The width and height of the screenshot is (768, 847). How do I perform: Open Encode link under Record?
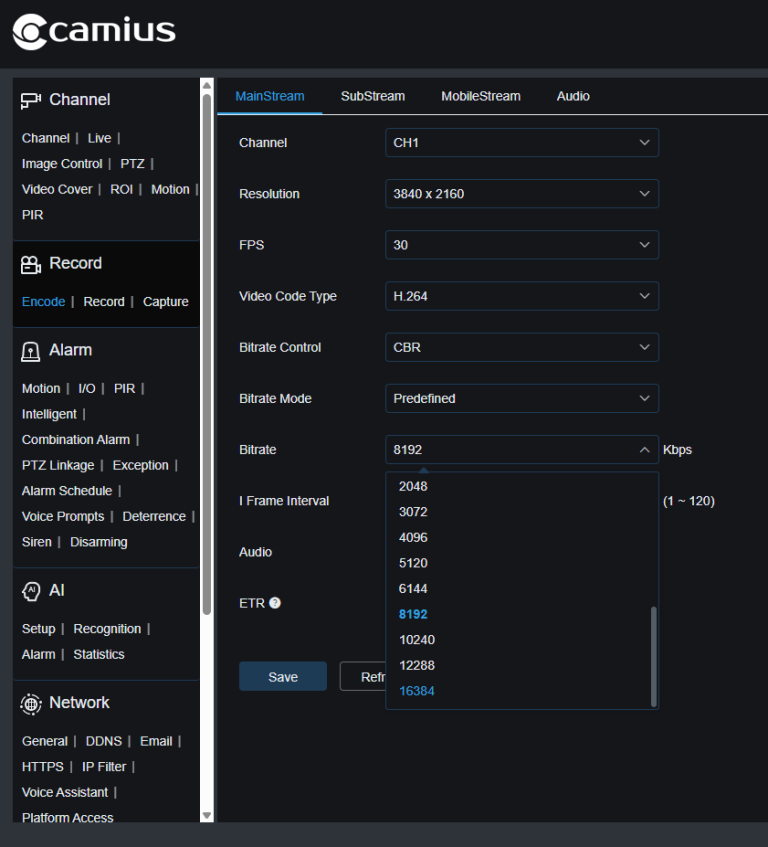tap(43, 301)
